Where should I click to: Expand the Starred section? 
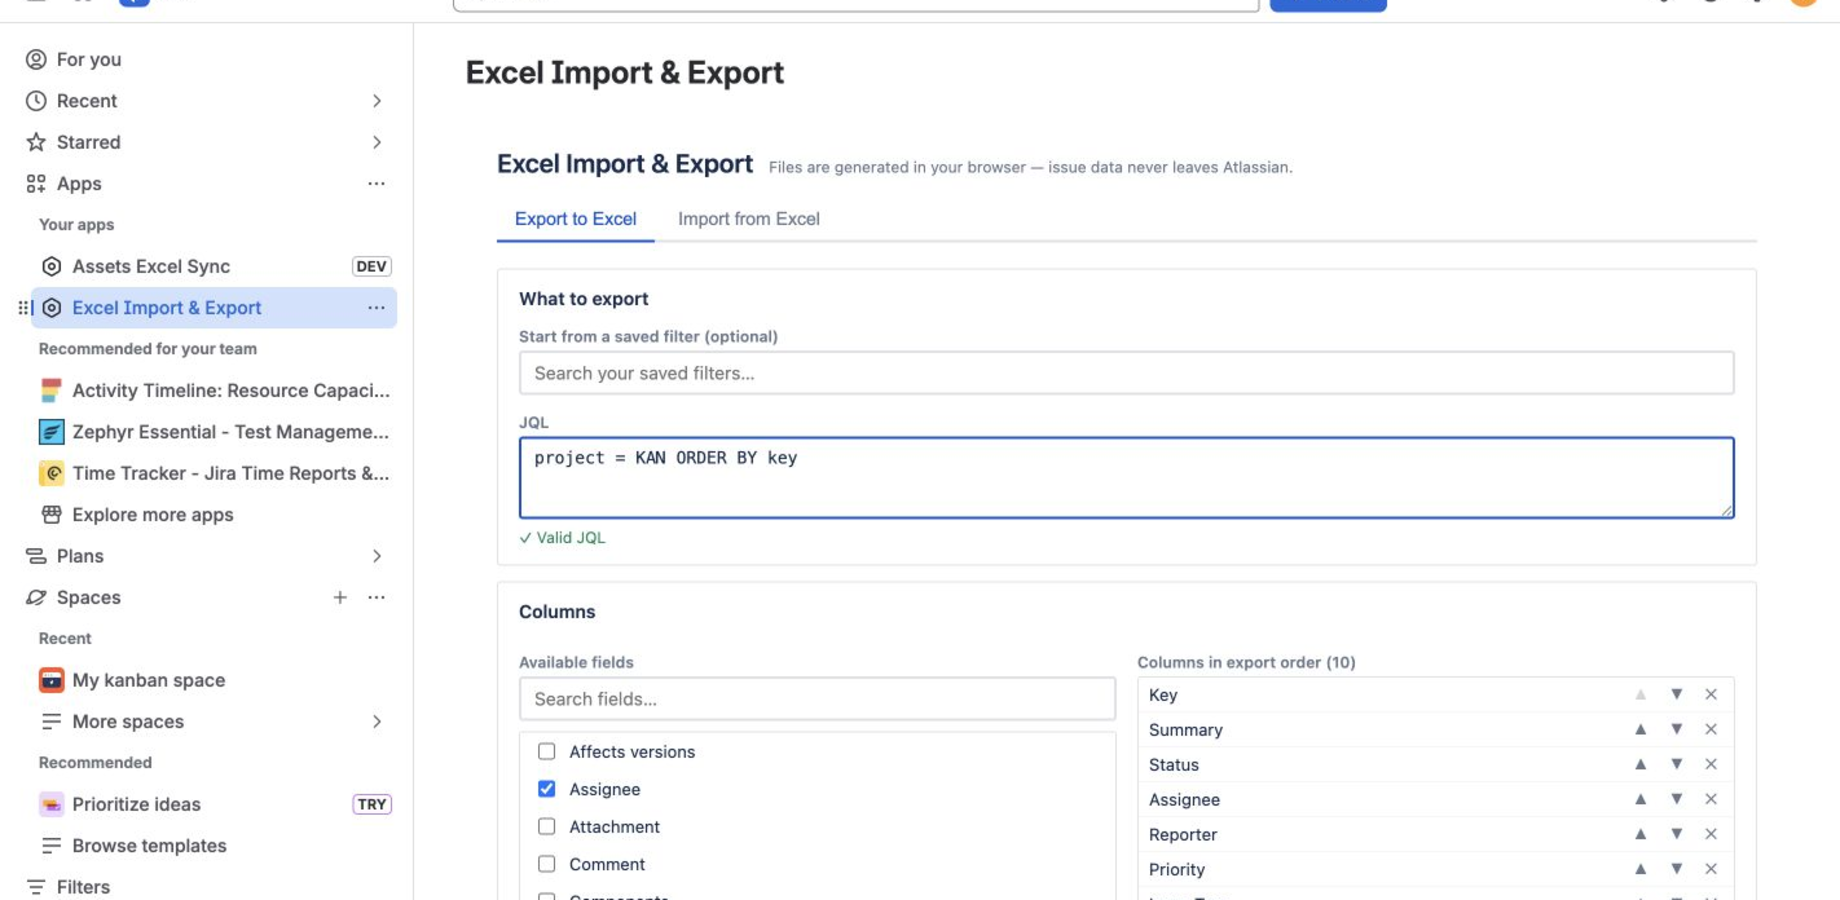pyautogui.click(x=376, y=142)
